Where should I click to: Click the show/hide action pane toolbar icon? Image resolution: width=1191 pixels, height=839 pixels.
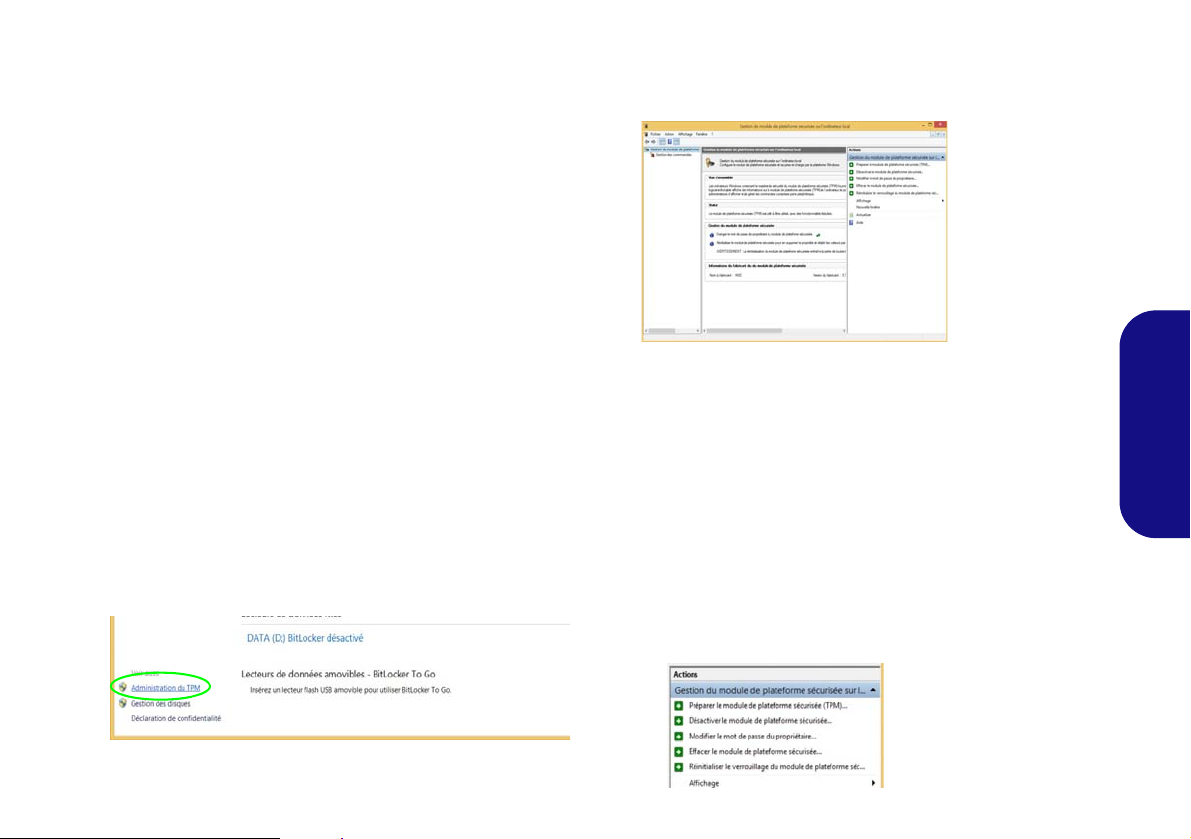click(x=677, y=141)
